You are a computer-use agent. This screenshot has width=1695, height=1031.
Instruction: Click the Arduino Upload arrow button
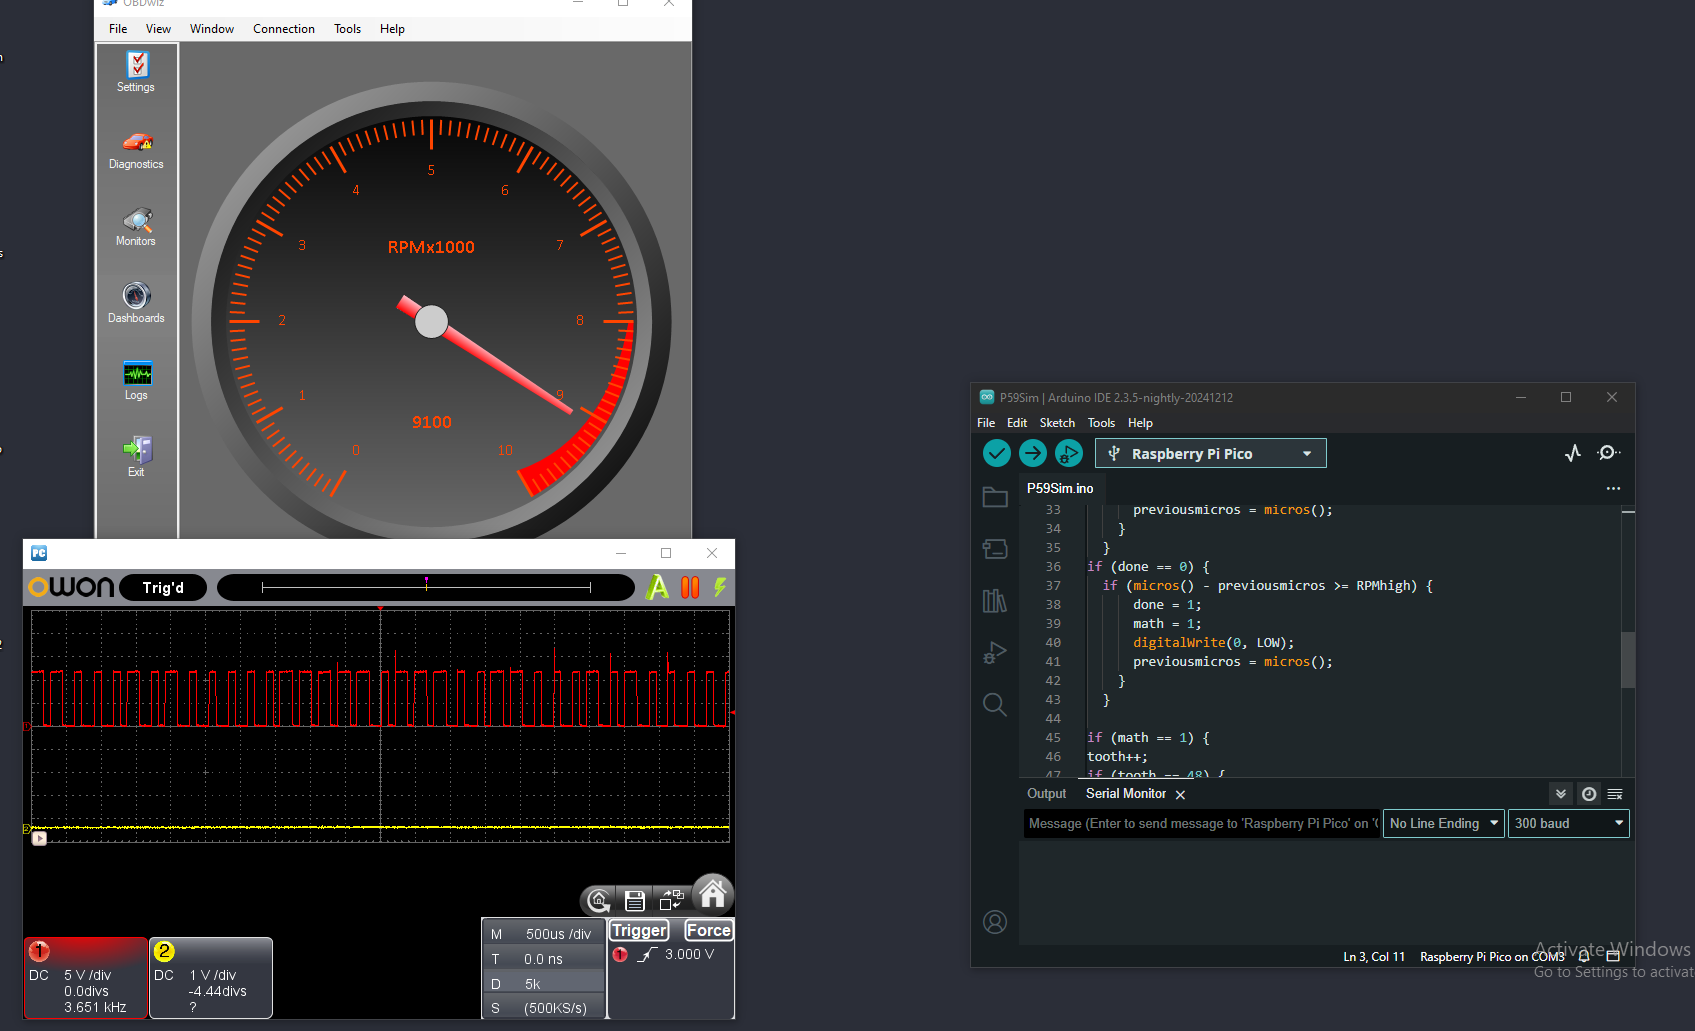tap(1033, 453)
